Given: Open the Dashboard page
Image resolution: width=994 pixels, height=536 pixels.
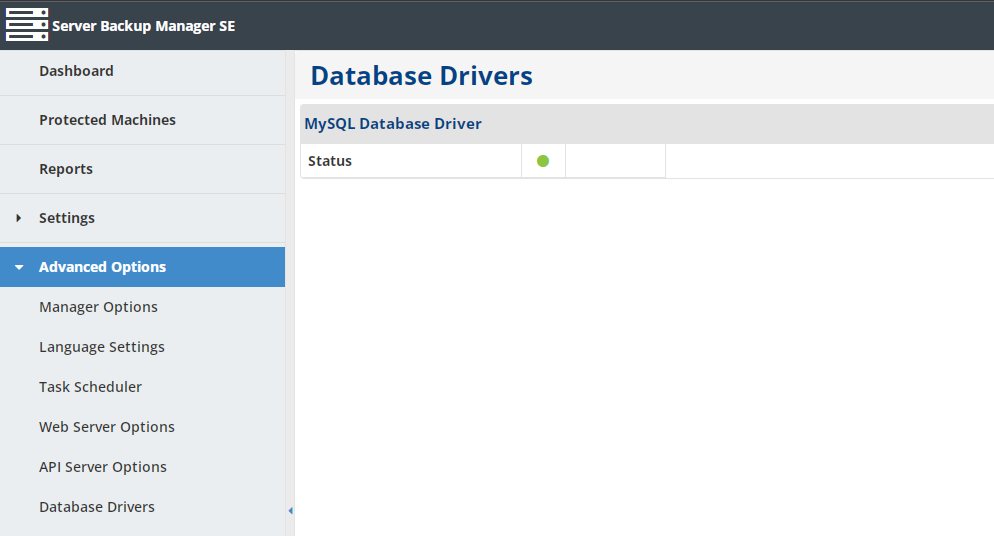Looking at the screenshot, I should pos(76,71).
